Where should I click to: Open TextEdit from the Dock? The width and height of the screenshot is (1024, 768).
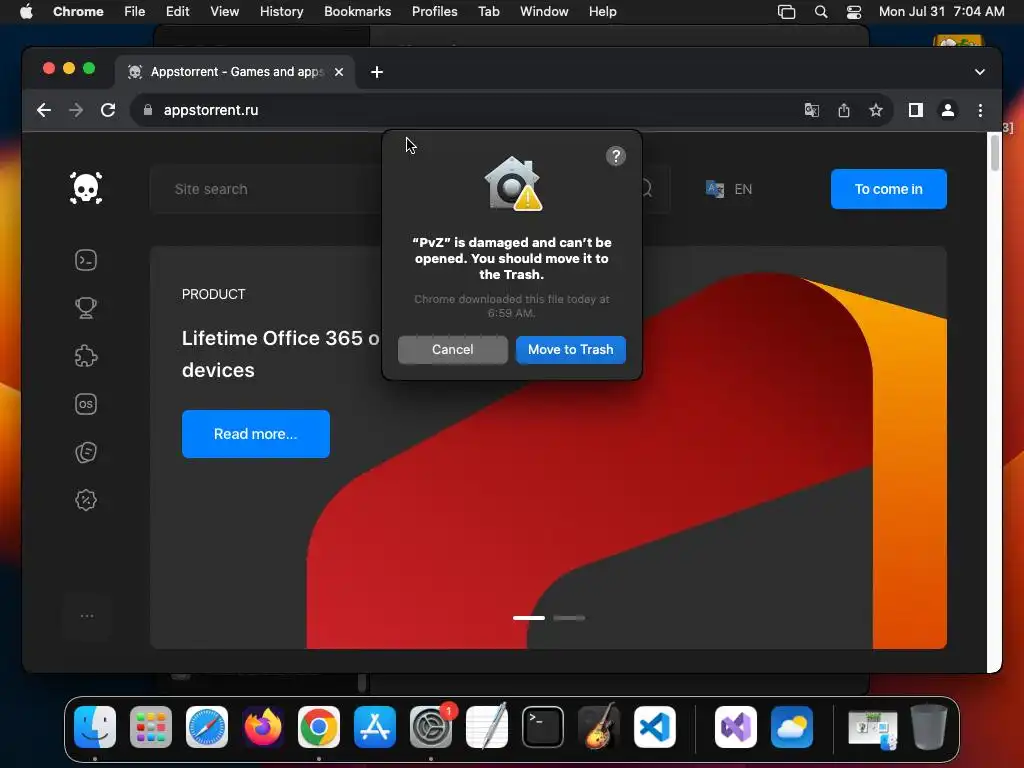(487, 726)
